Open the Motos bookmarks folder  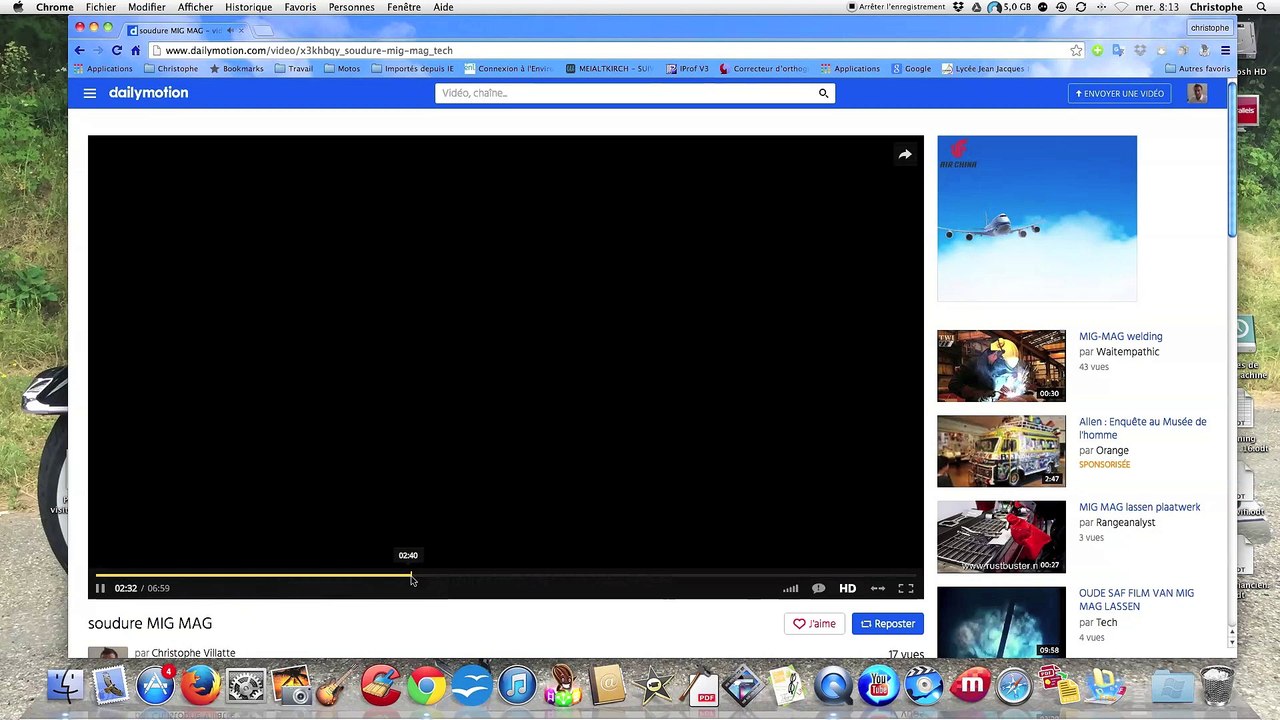342,69
